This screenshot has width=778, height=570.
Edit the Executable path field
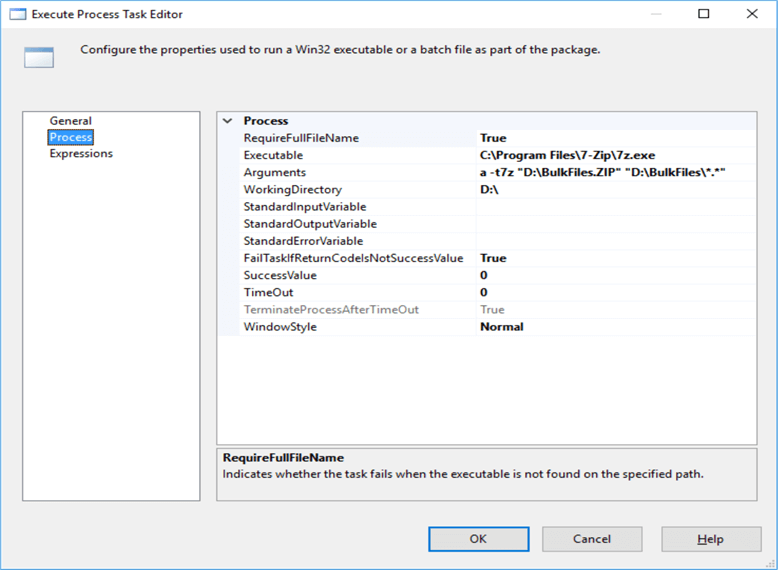pyautogui.click(x=615, y=155)
